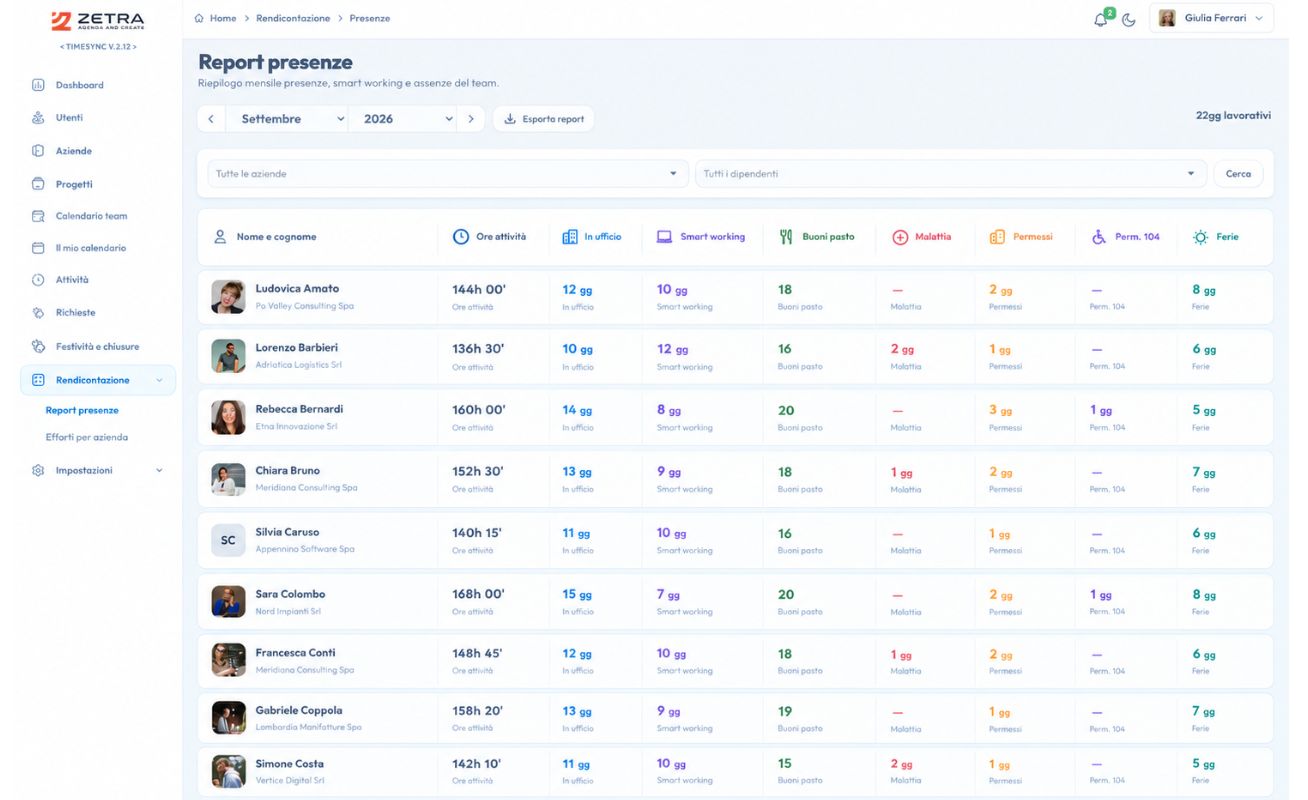This screenshot has width=1308, height=800.
Task: Click the Attività clock icon in sidebar
Action: click(38, 280)
